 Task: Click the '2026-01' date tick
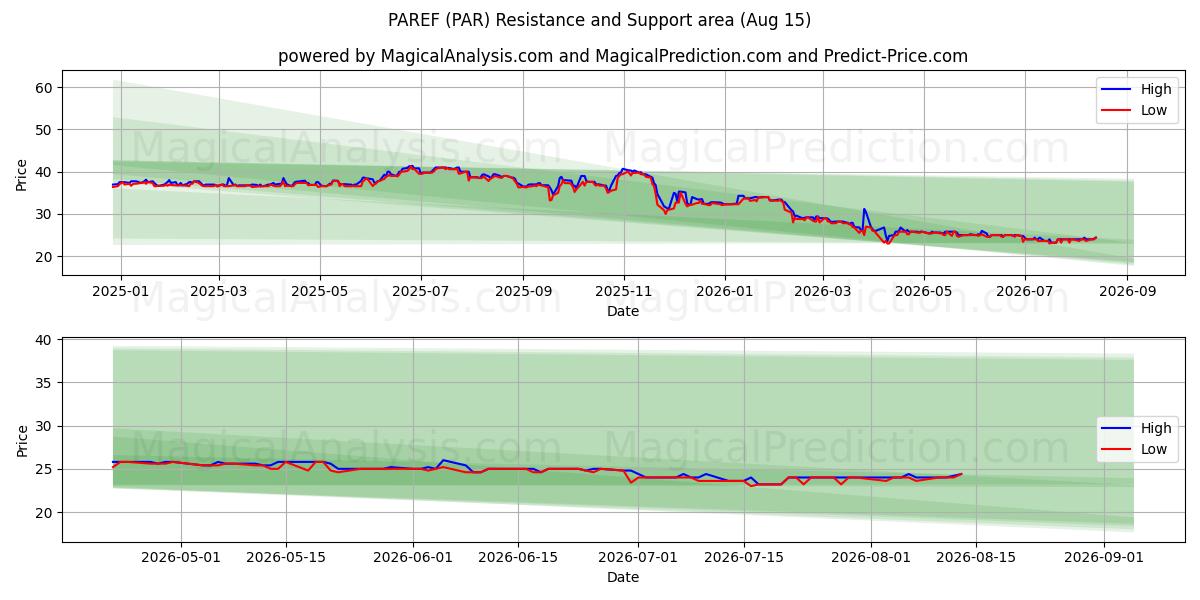[725, 293]
